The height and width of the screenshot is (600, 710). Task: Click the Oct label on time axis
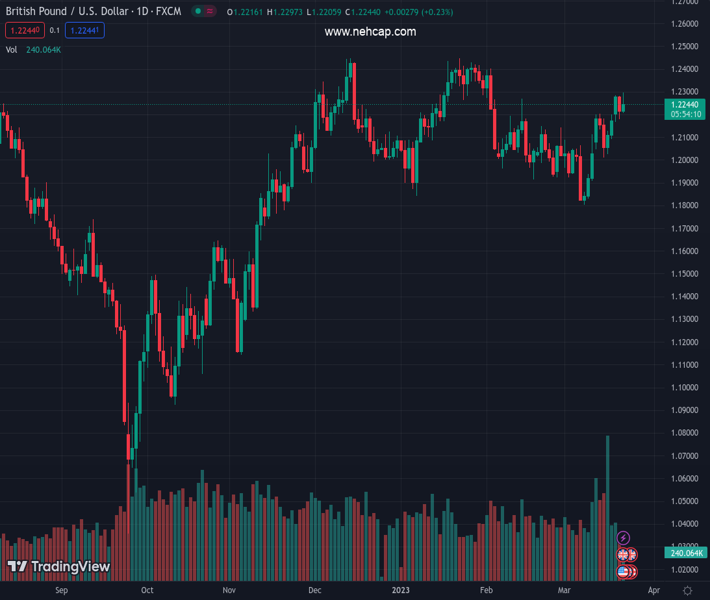point(146,591)
